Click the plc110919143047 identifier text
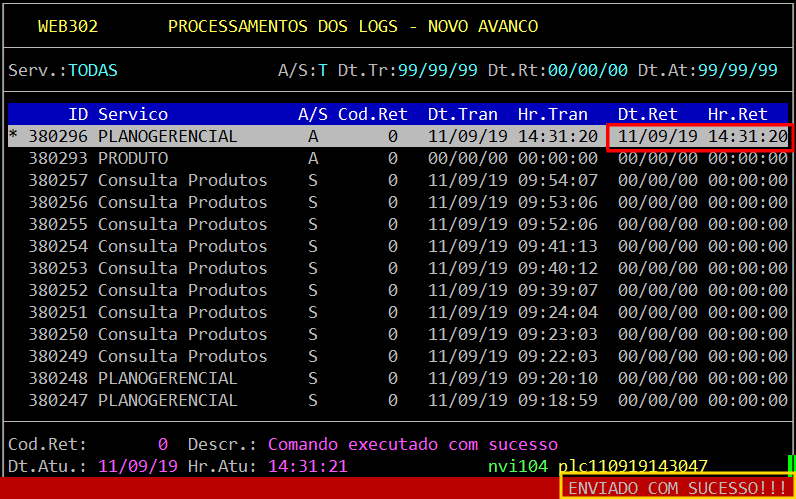This screenshot has height=499, width=796. 633,466
